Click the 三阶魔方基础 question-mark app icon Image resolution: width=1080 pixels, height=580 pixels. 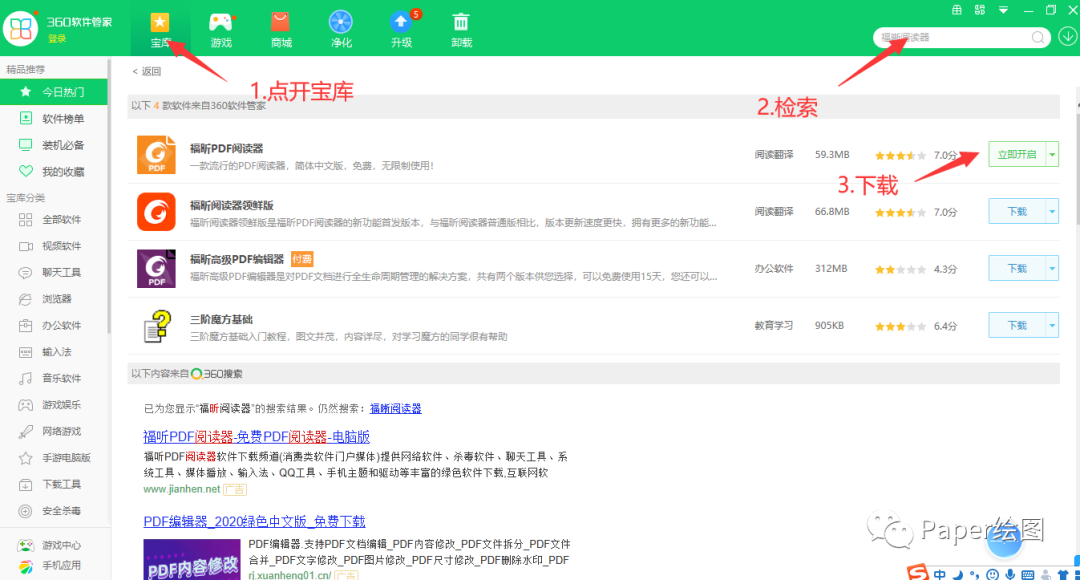[157, 325]
